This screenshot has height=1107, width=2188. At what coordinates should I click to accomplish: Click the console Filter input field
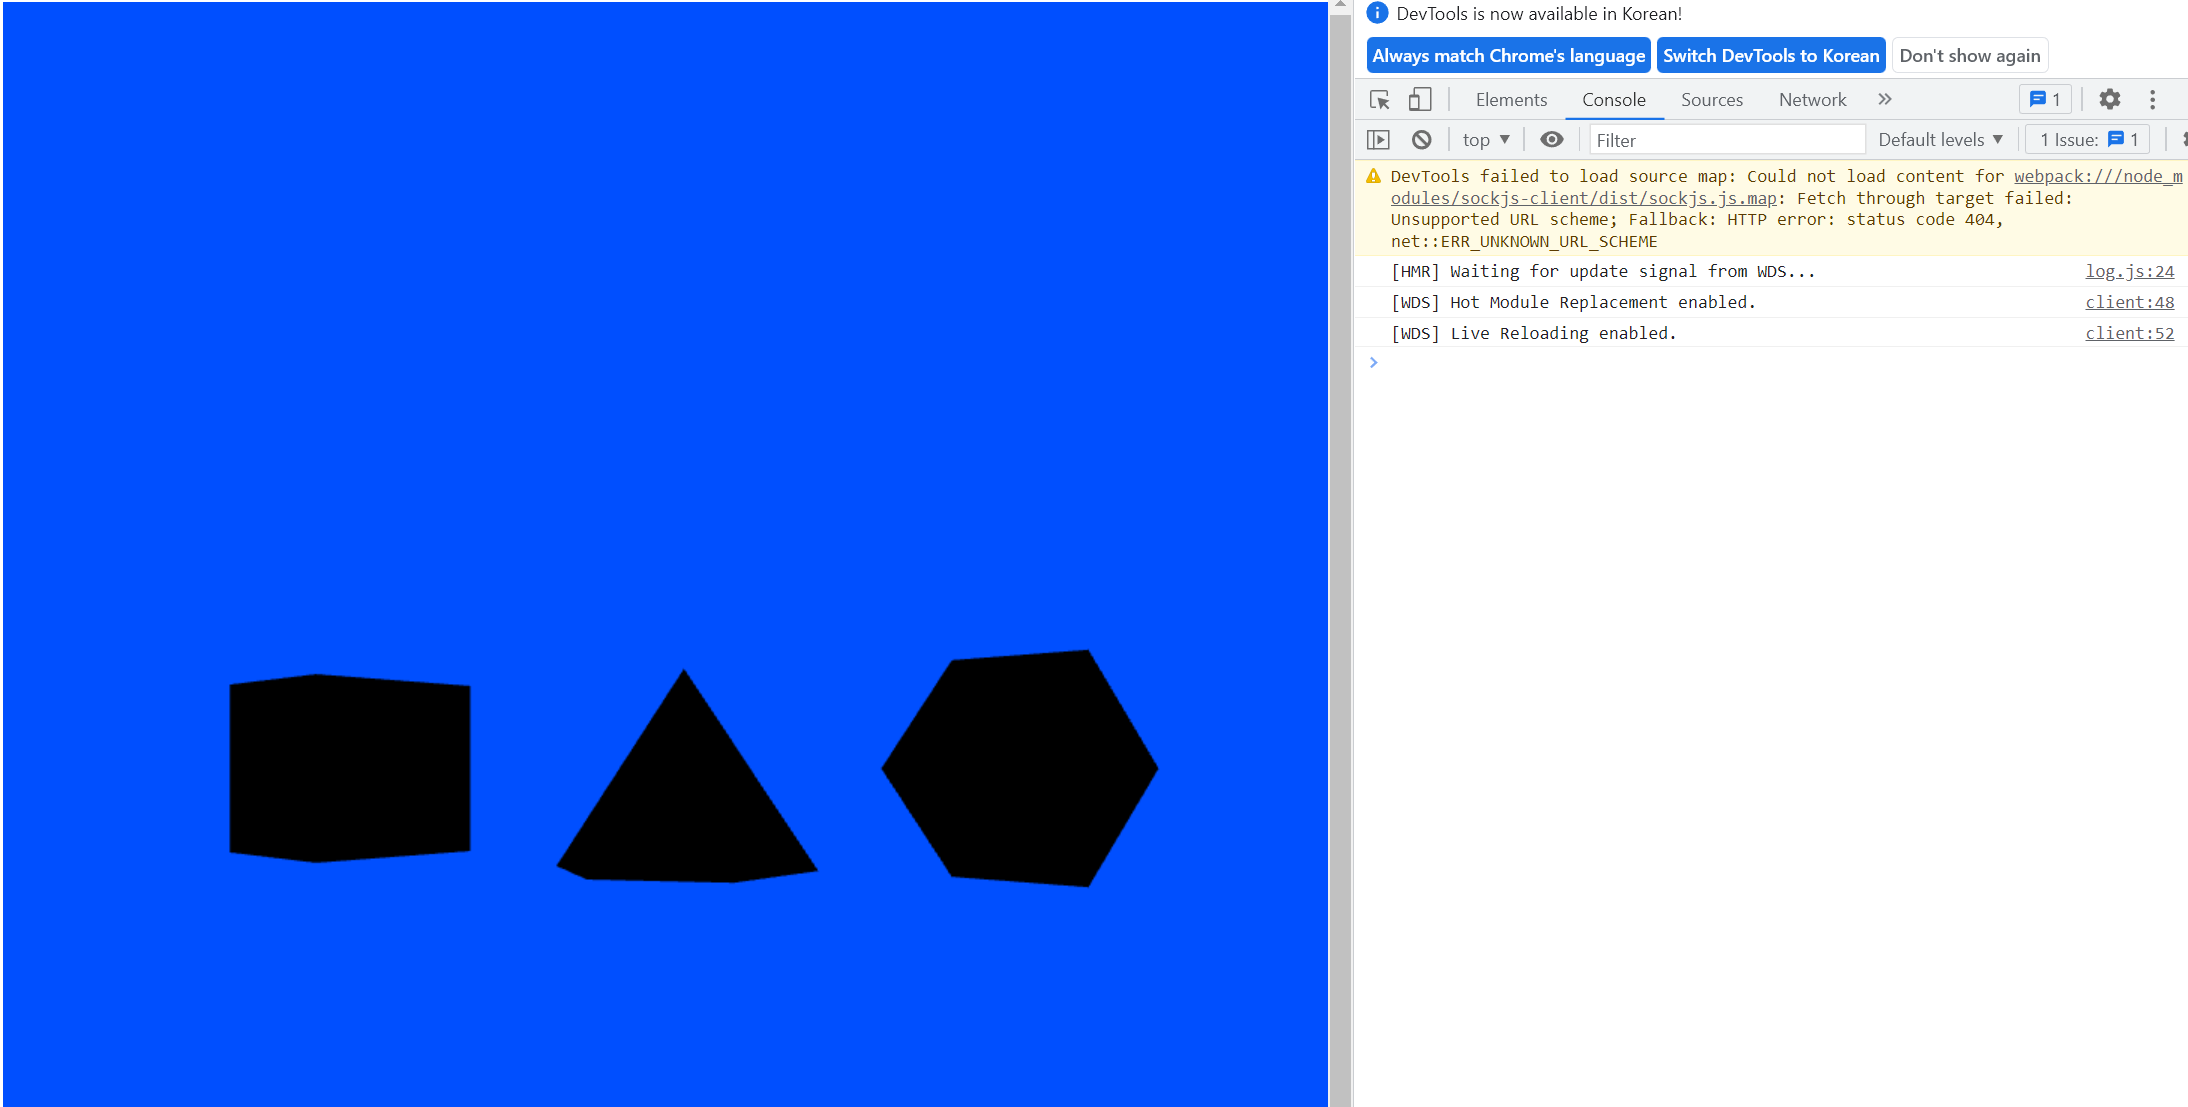pos(1726,141)
